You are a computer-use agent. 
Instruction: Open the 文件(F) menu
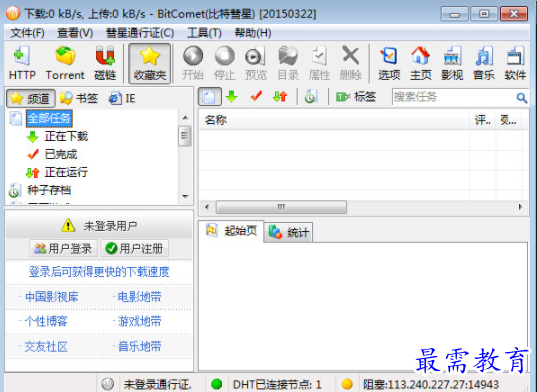(x=27, y=33)
